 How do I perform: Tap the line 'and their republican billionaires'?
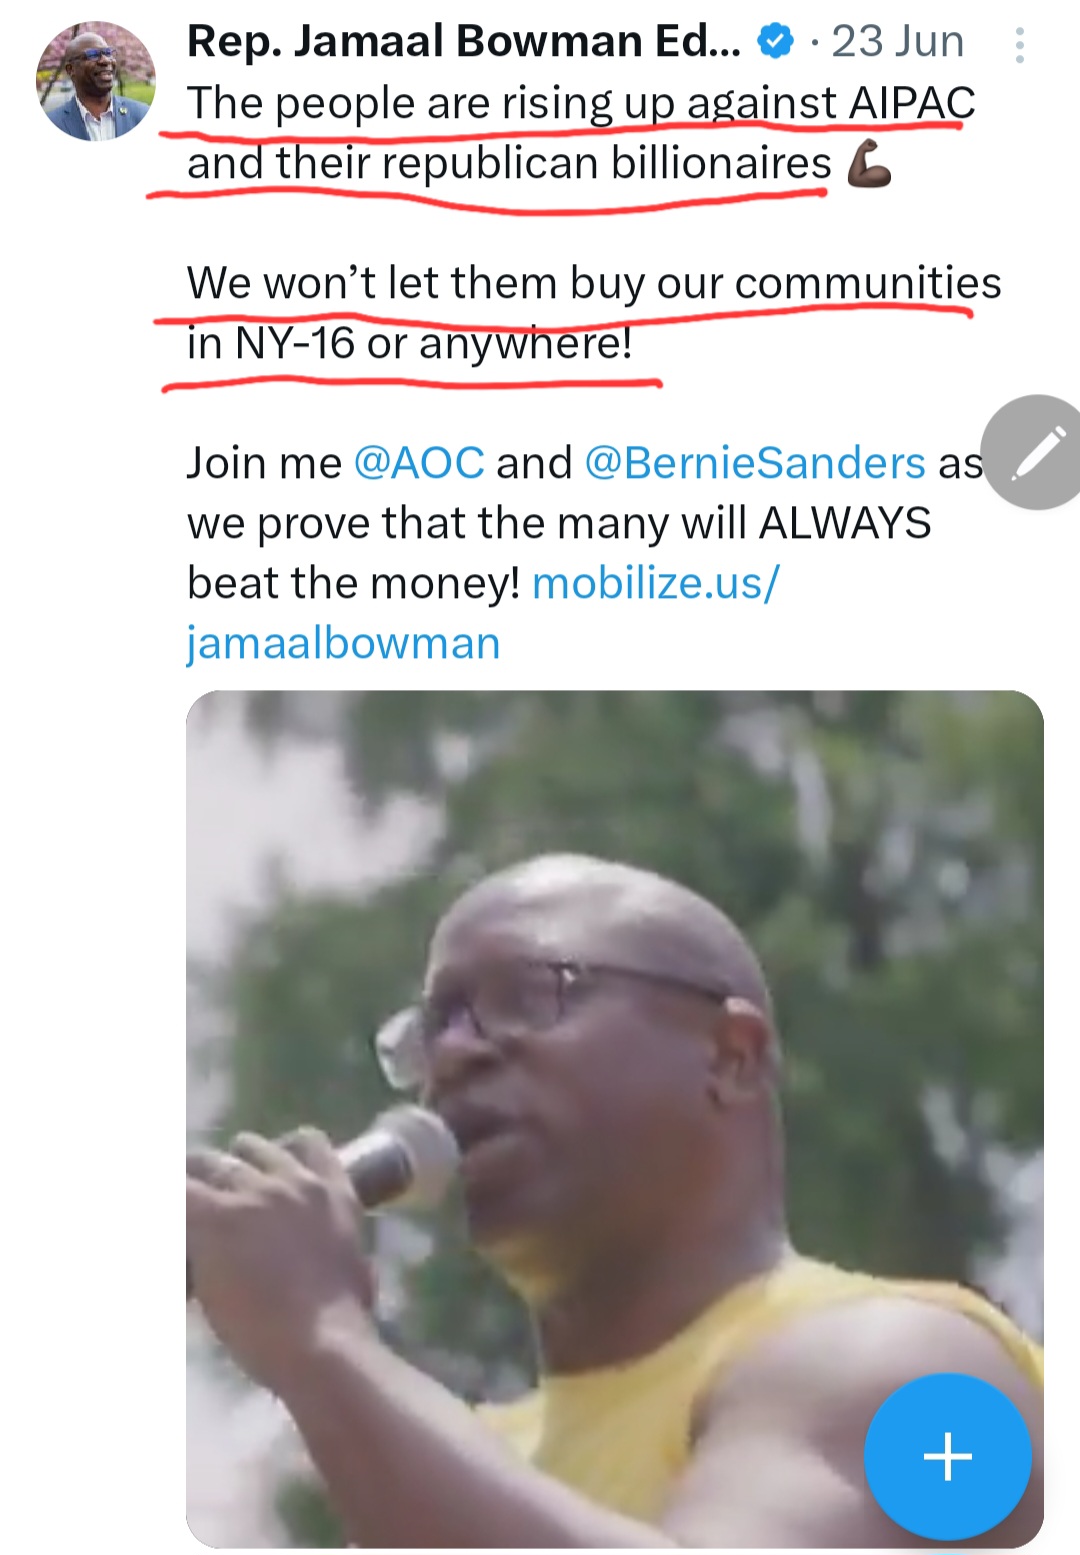509,164
